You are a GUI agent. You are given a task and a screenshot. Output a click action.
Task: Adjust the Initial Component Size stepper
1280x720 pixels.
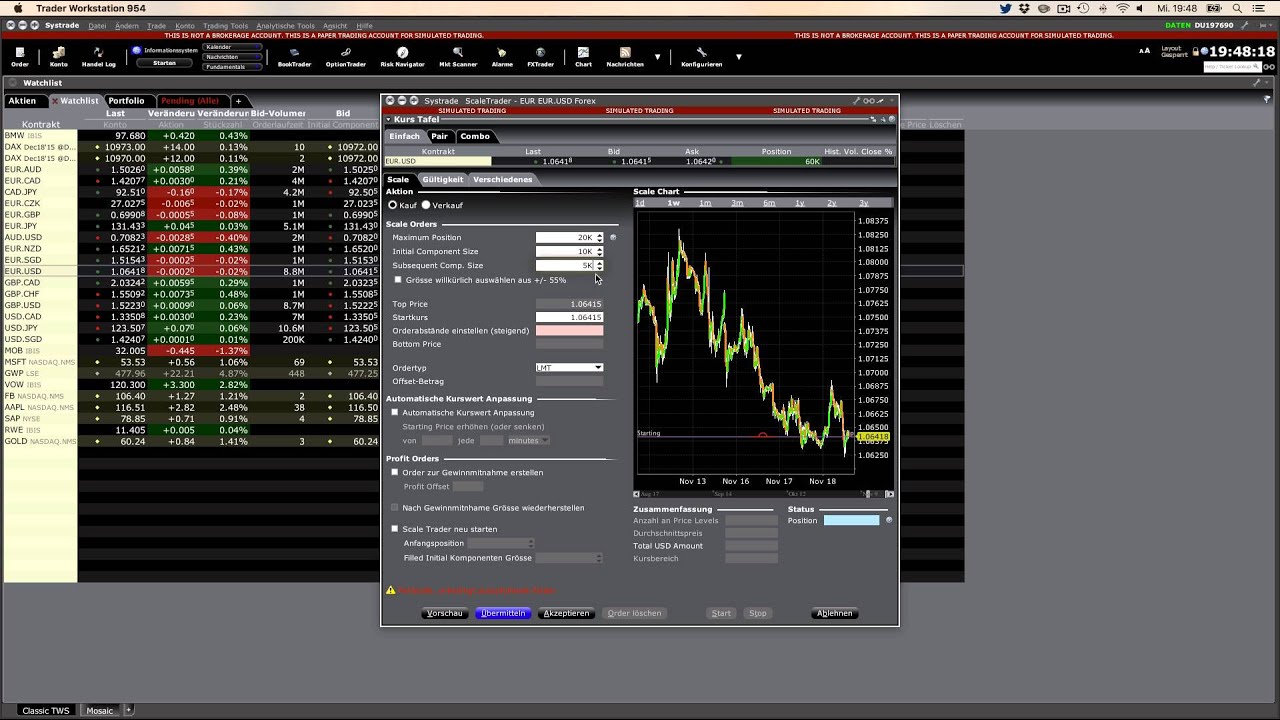tap(599, 251)
